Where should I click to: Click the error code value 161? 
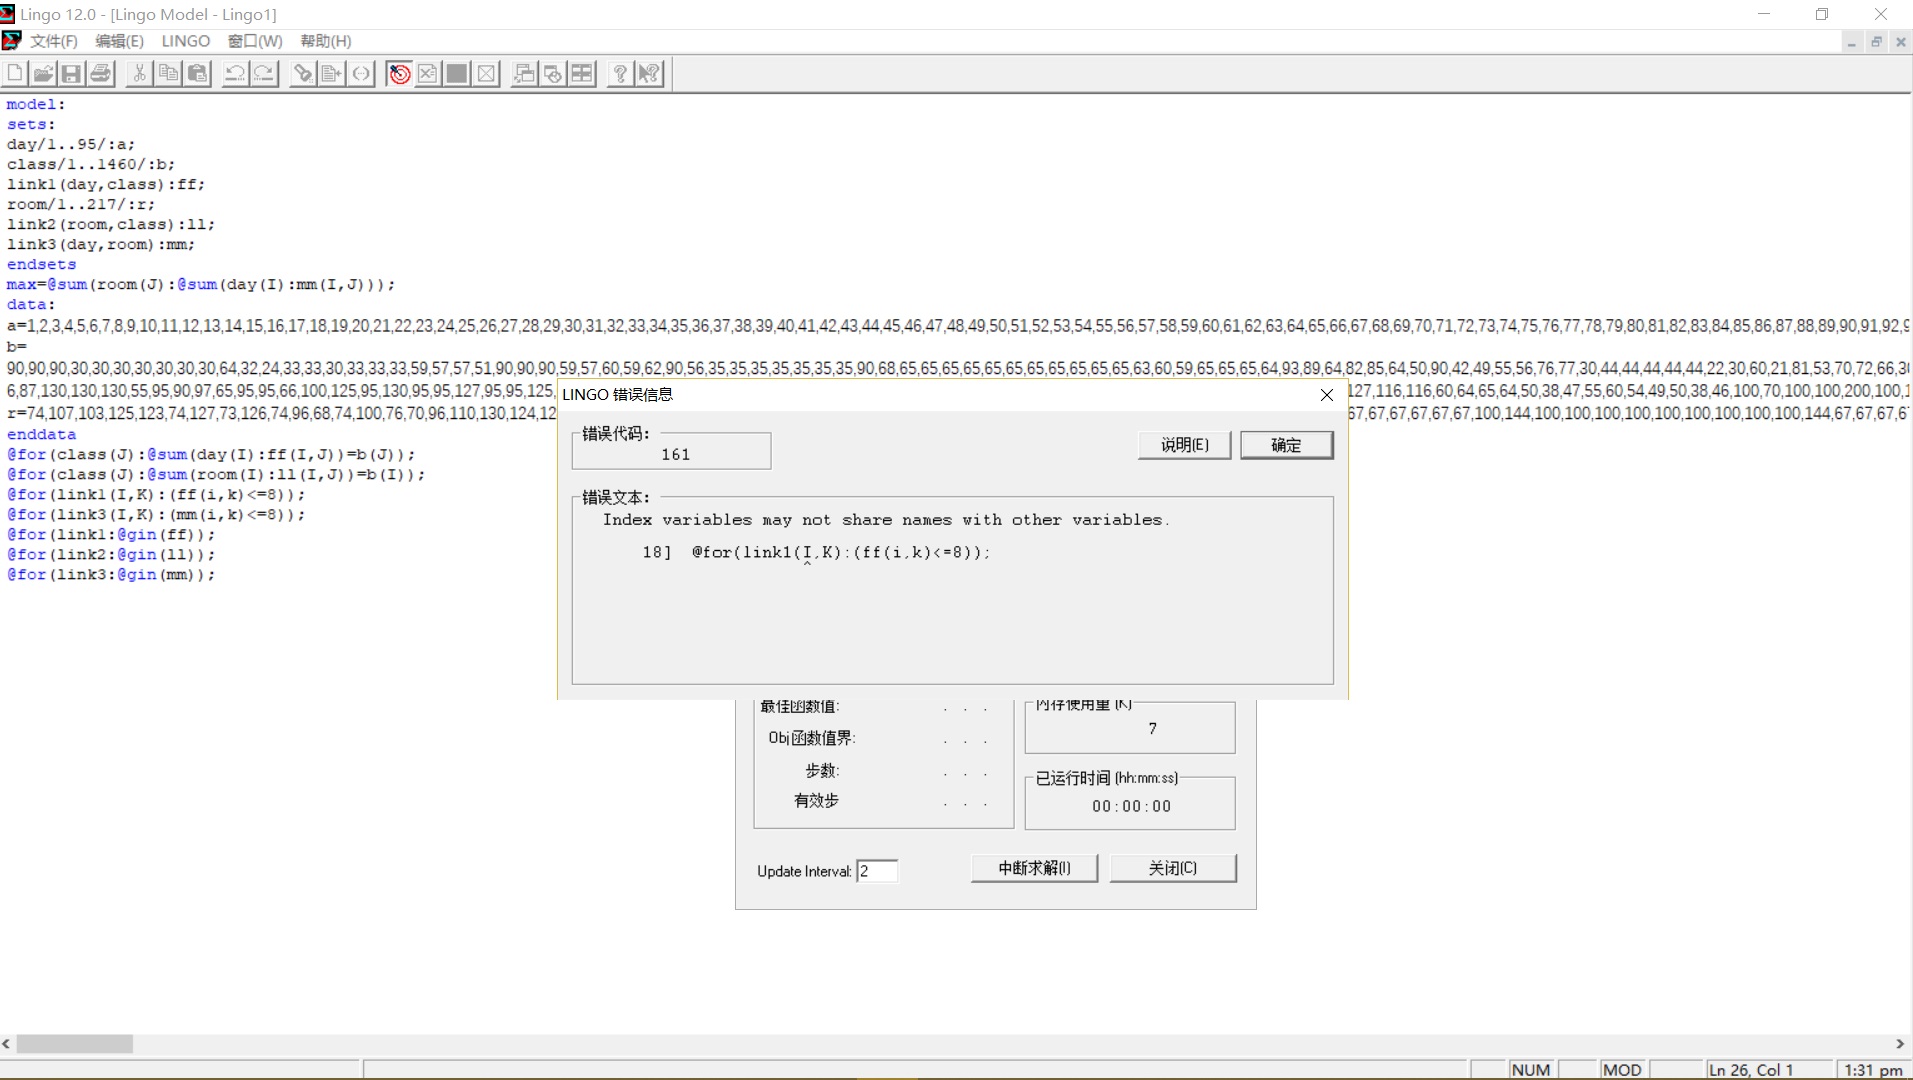point(675,454)
